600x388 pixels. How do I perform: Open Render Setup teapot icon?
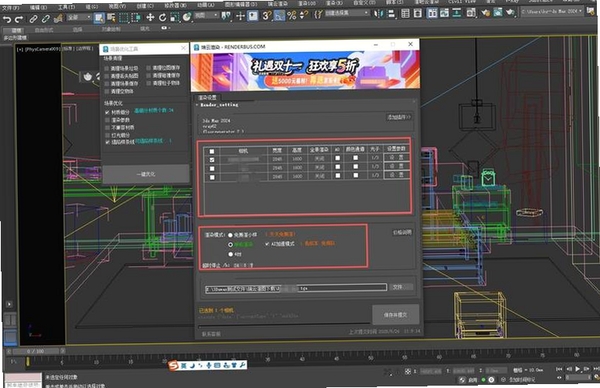[485, 13]
